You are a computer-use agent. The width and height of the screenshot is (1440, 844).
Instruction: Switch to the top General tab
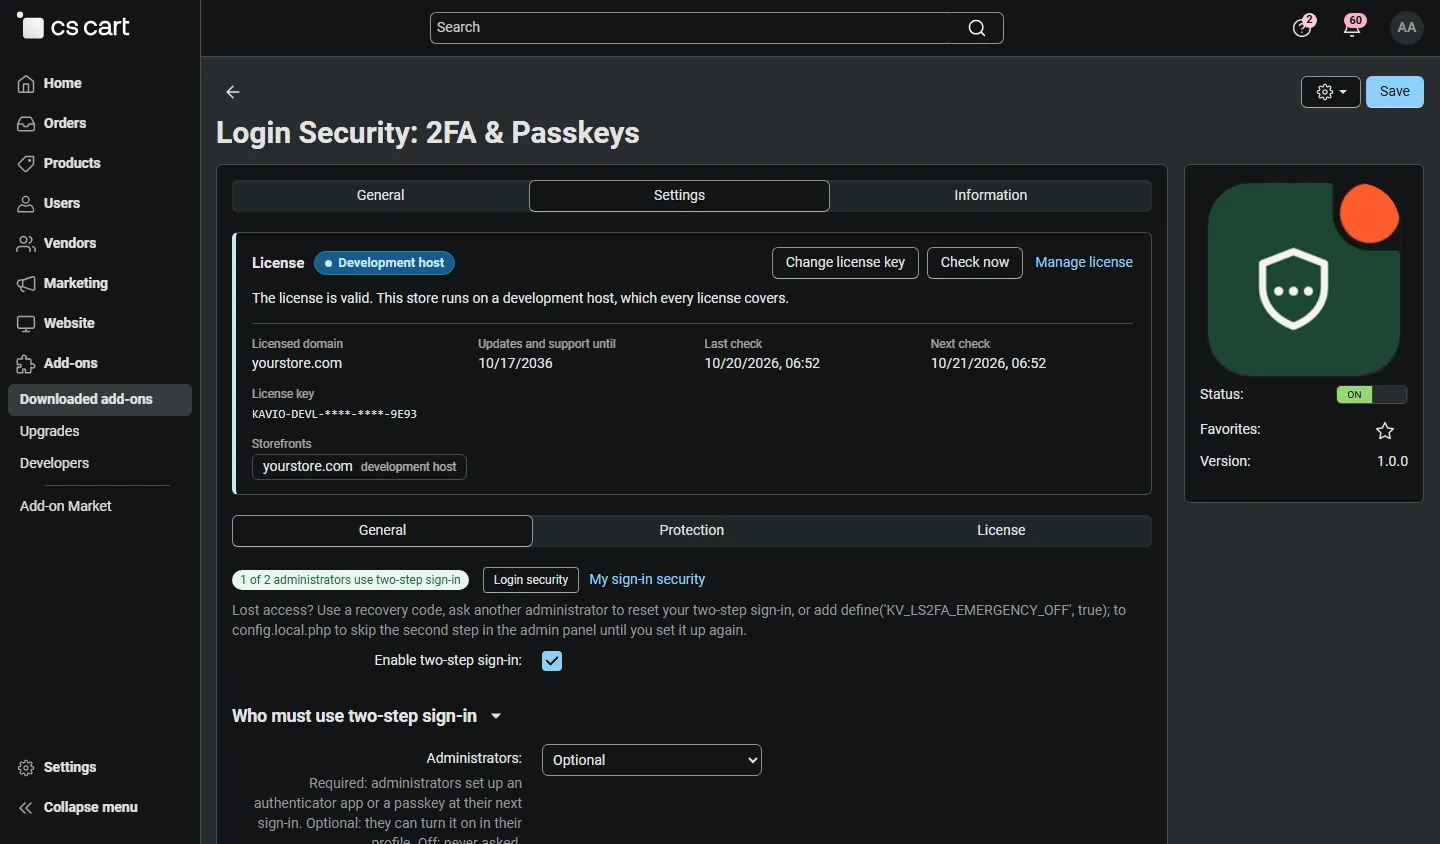point(381,196)
